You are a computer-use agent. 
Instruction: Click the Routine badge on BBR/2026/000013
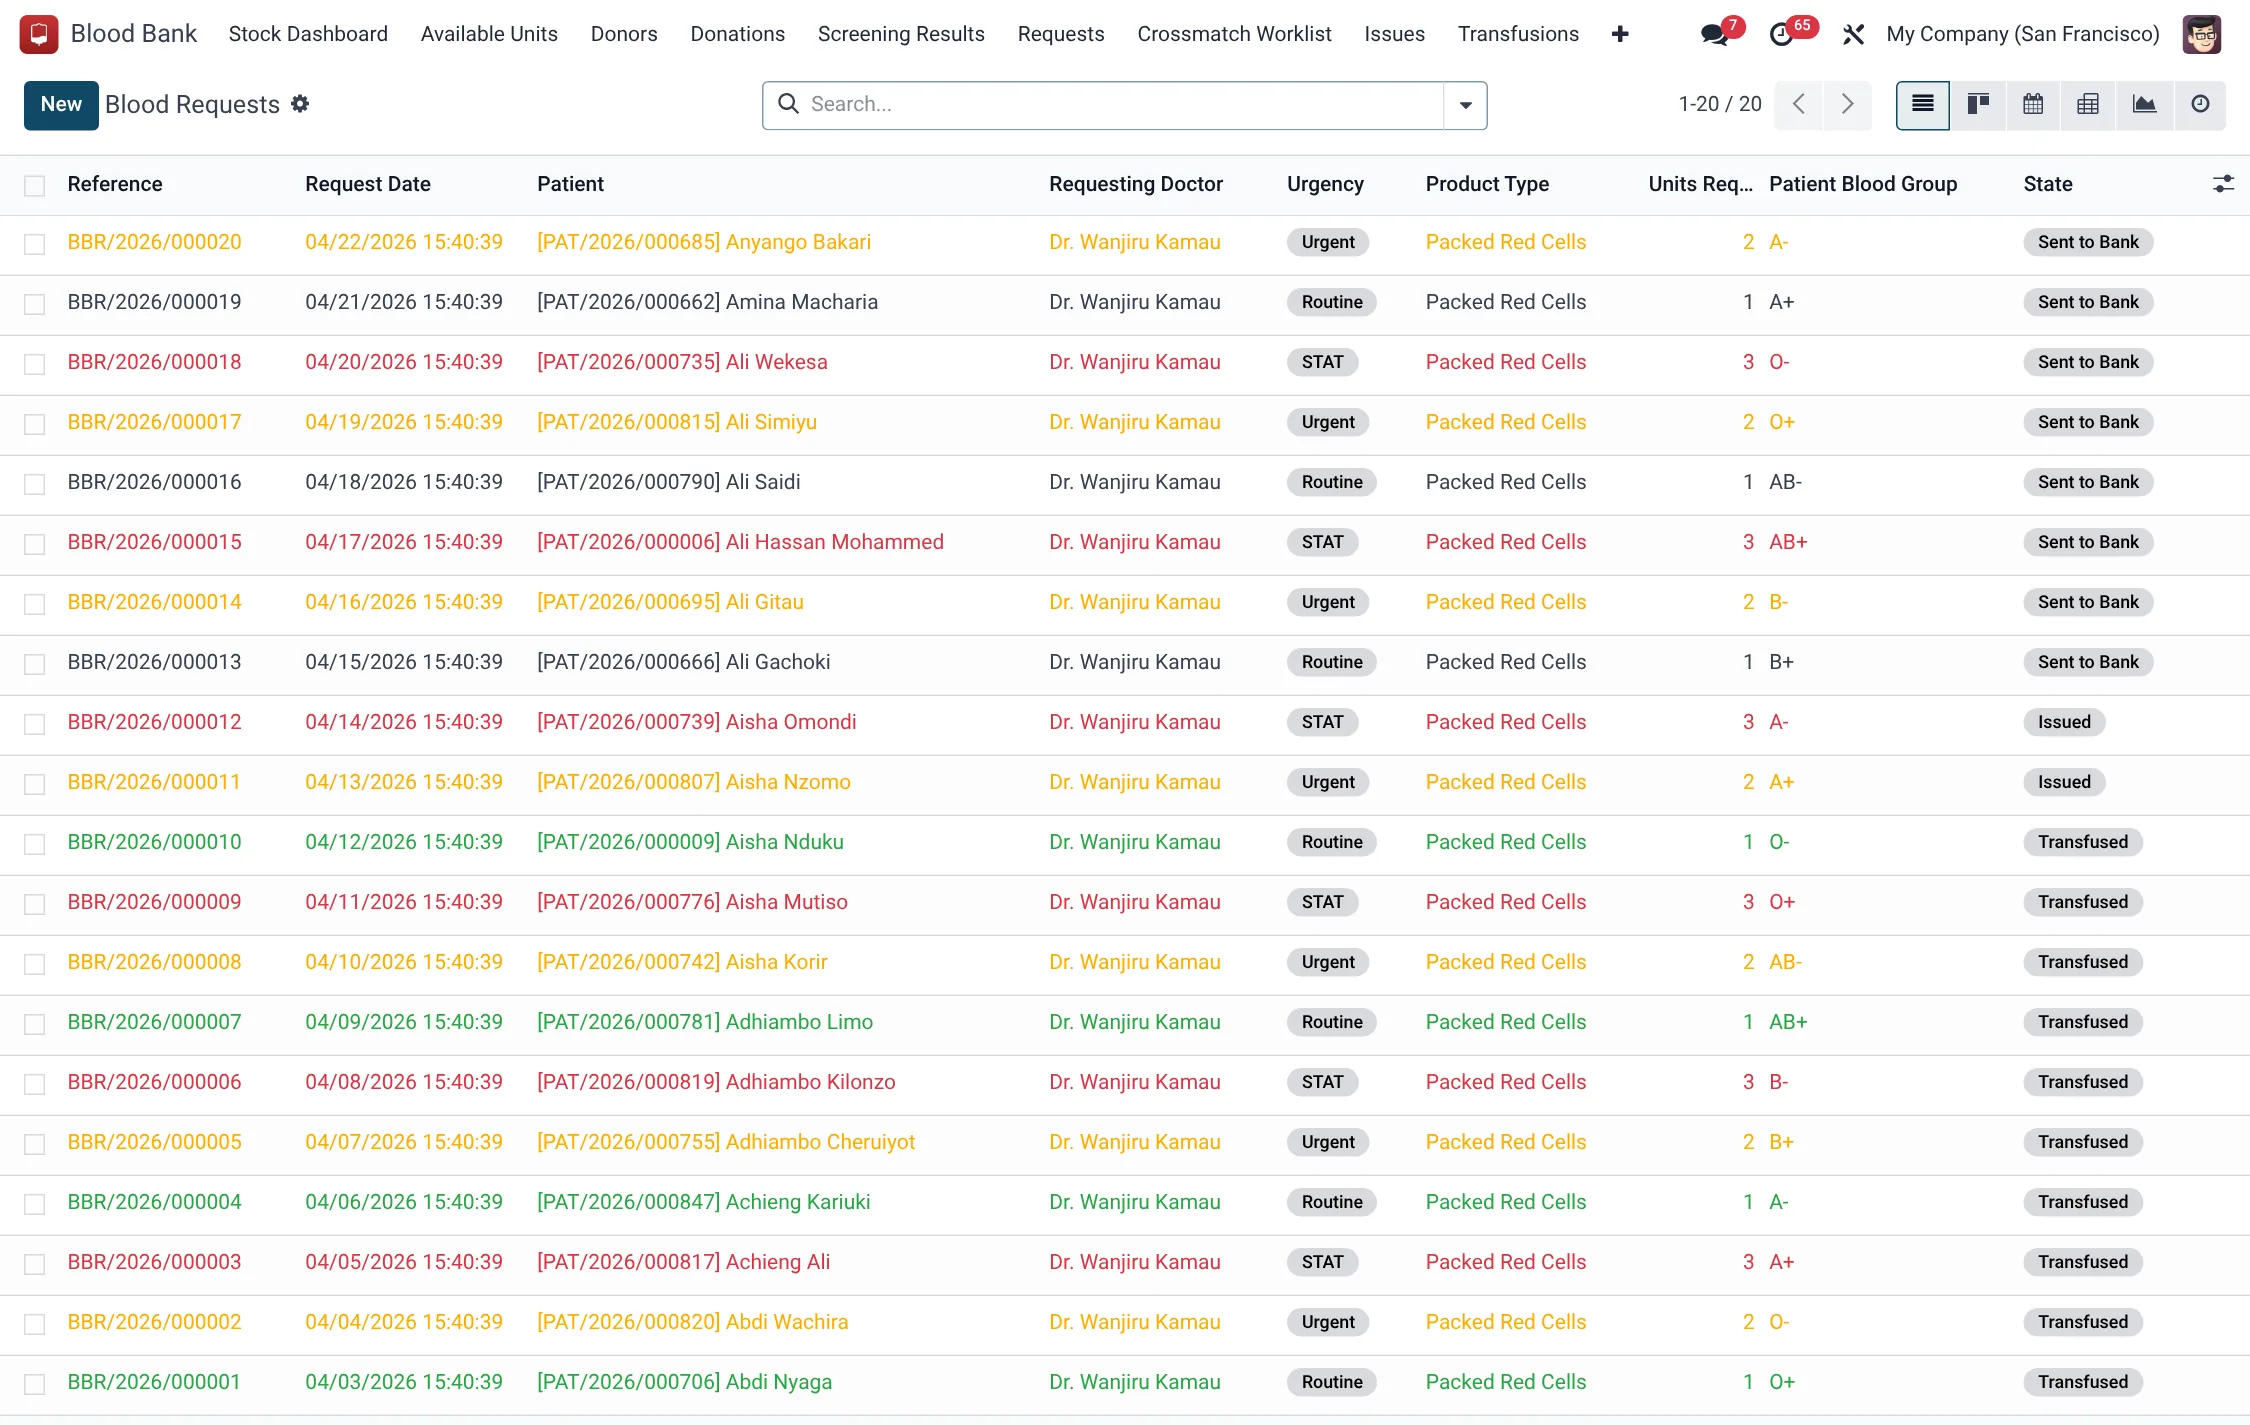1332,662
